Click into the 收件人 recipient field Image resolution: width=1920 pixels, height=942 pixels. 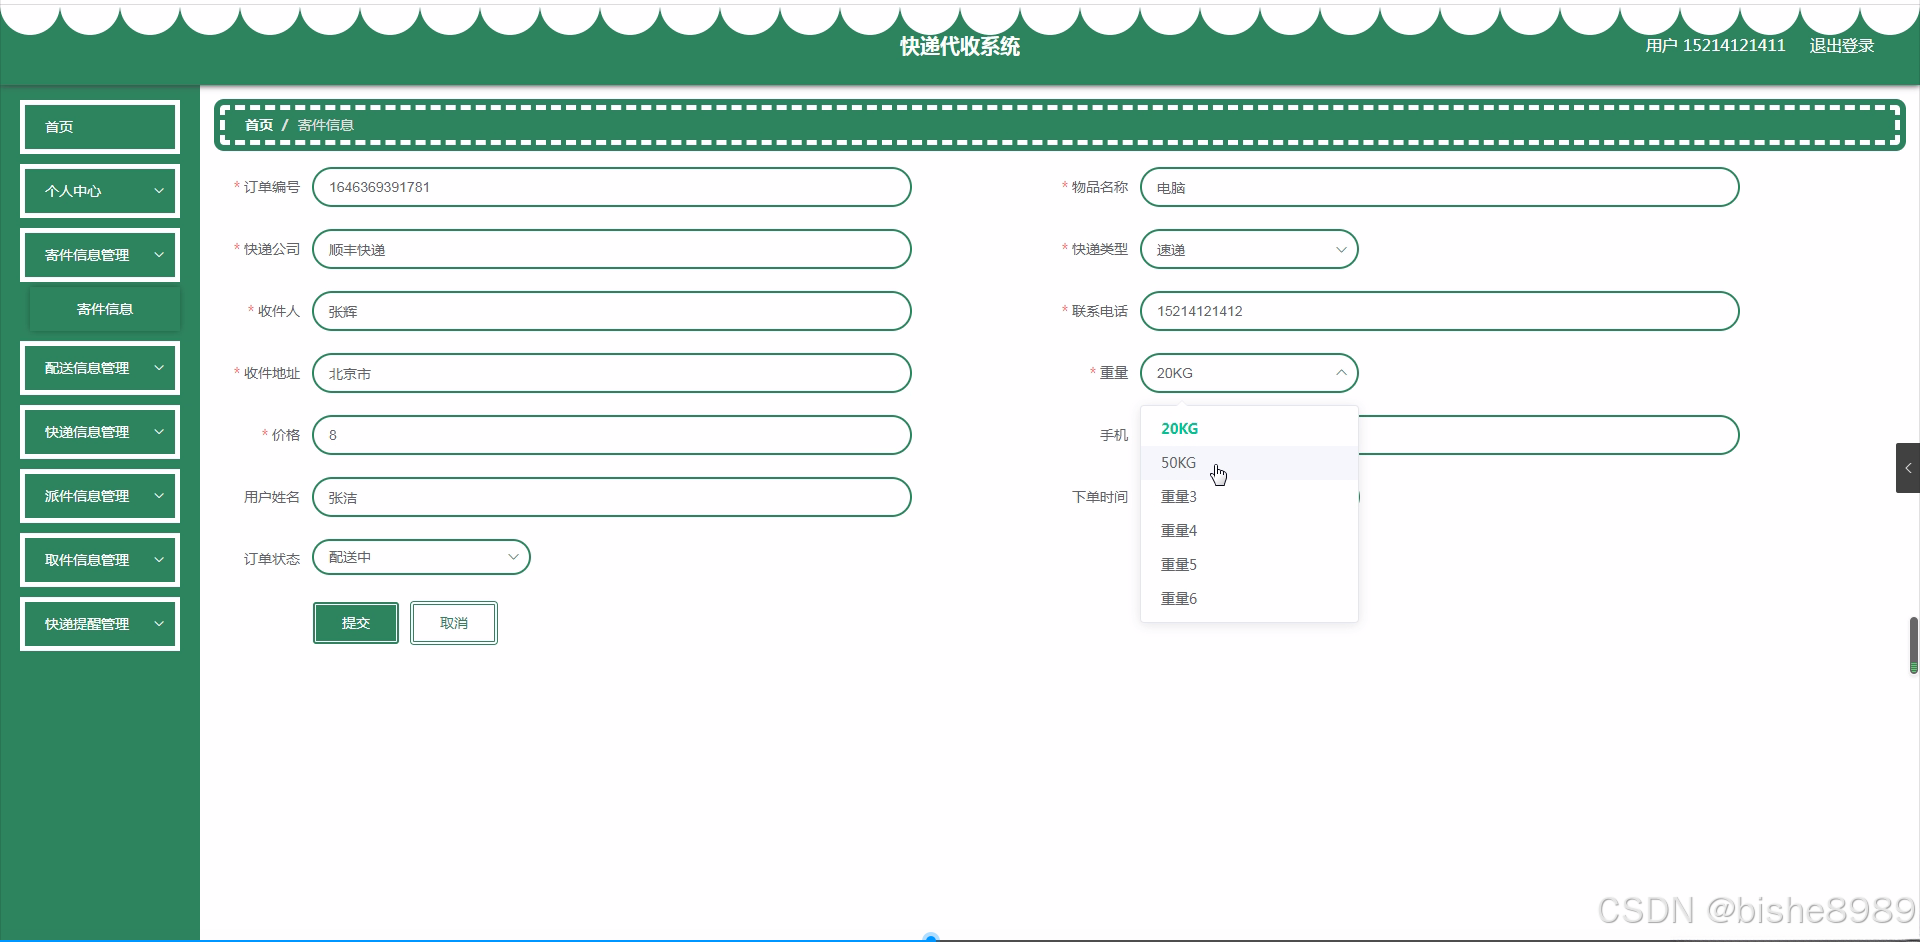(x=611, y=311)
